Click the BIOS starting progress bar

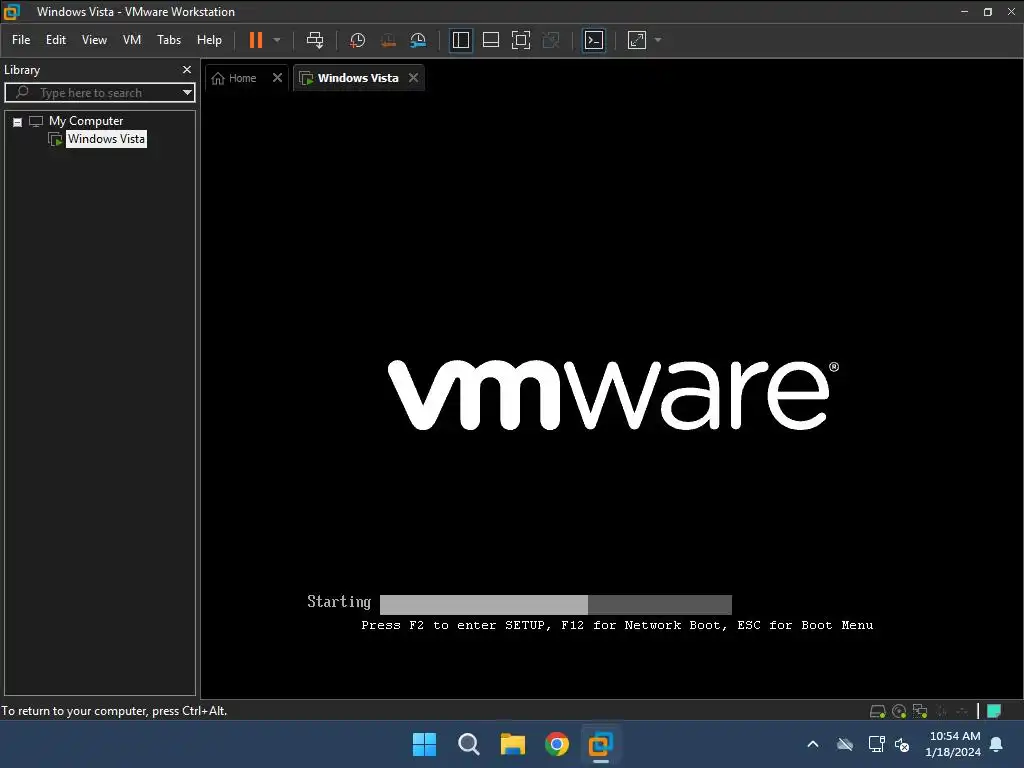[x=556, y=604]
